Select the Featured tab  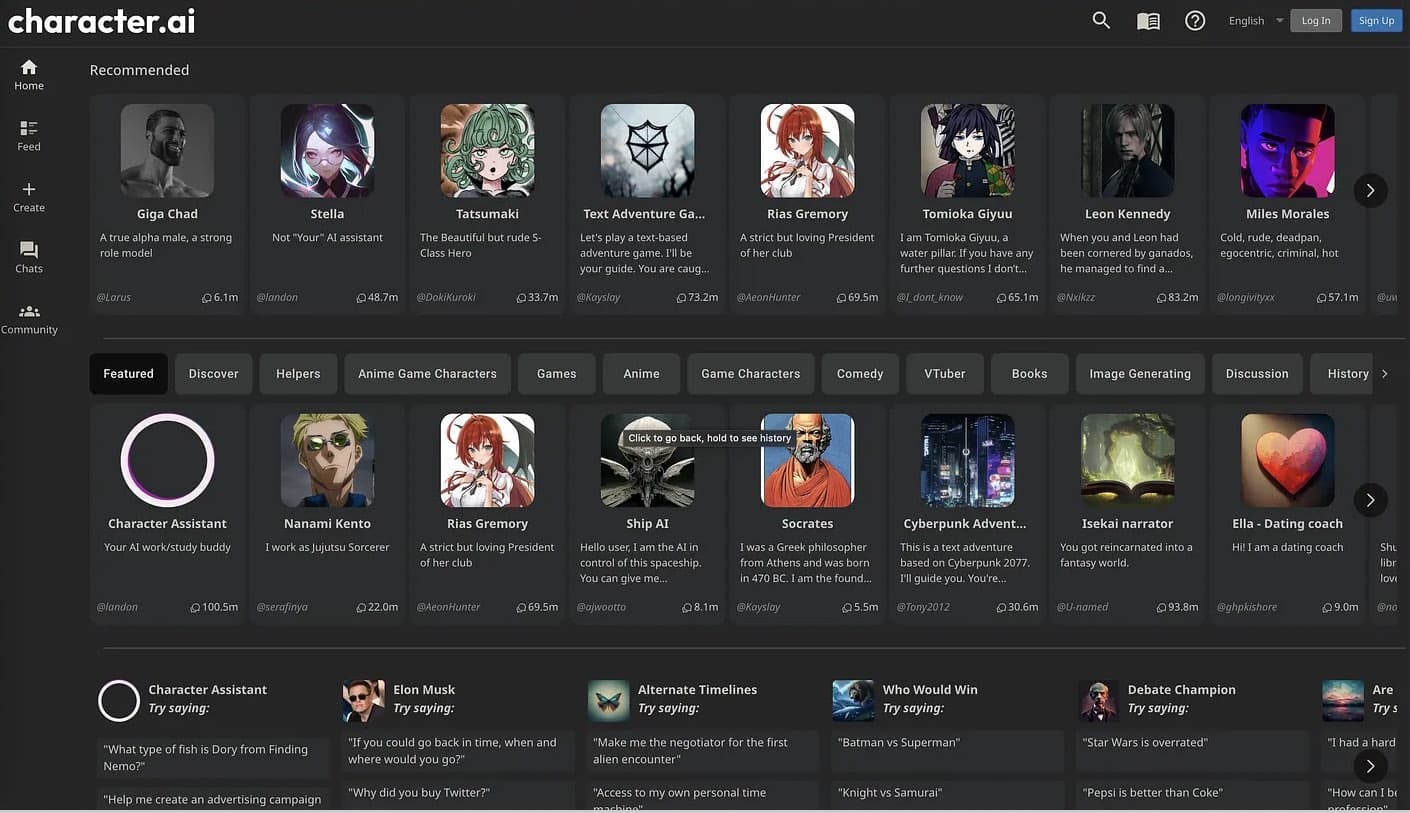[x=128, y=373]
